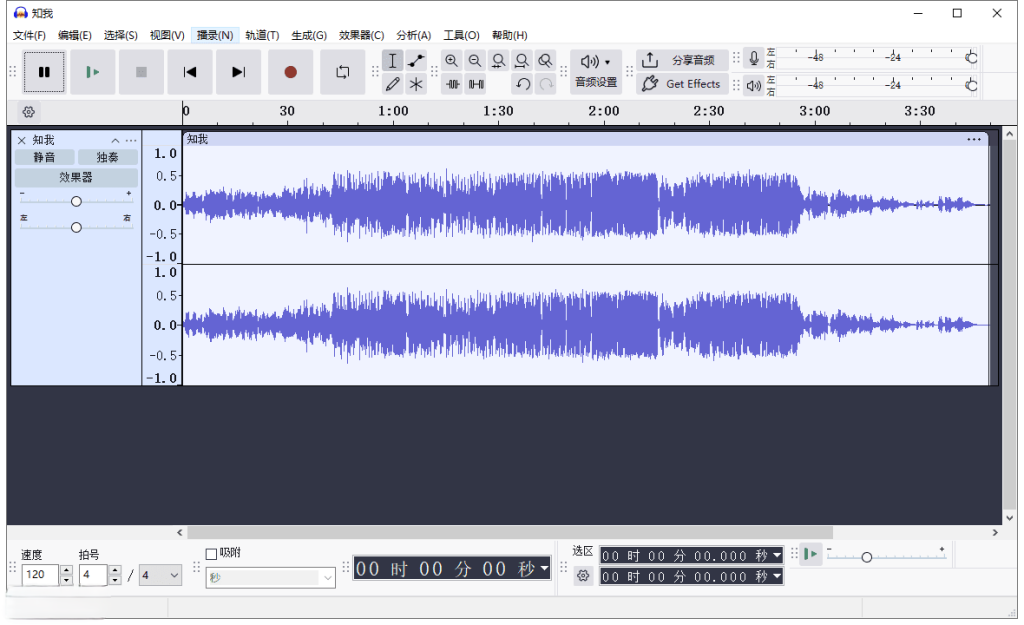Enable the 吸附 snap checkbox
This screenshot has height=625, width=1024.
(211, 554)
